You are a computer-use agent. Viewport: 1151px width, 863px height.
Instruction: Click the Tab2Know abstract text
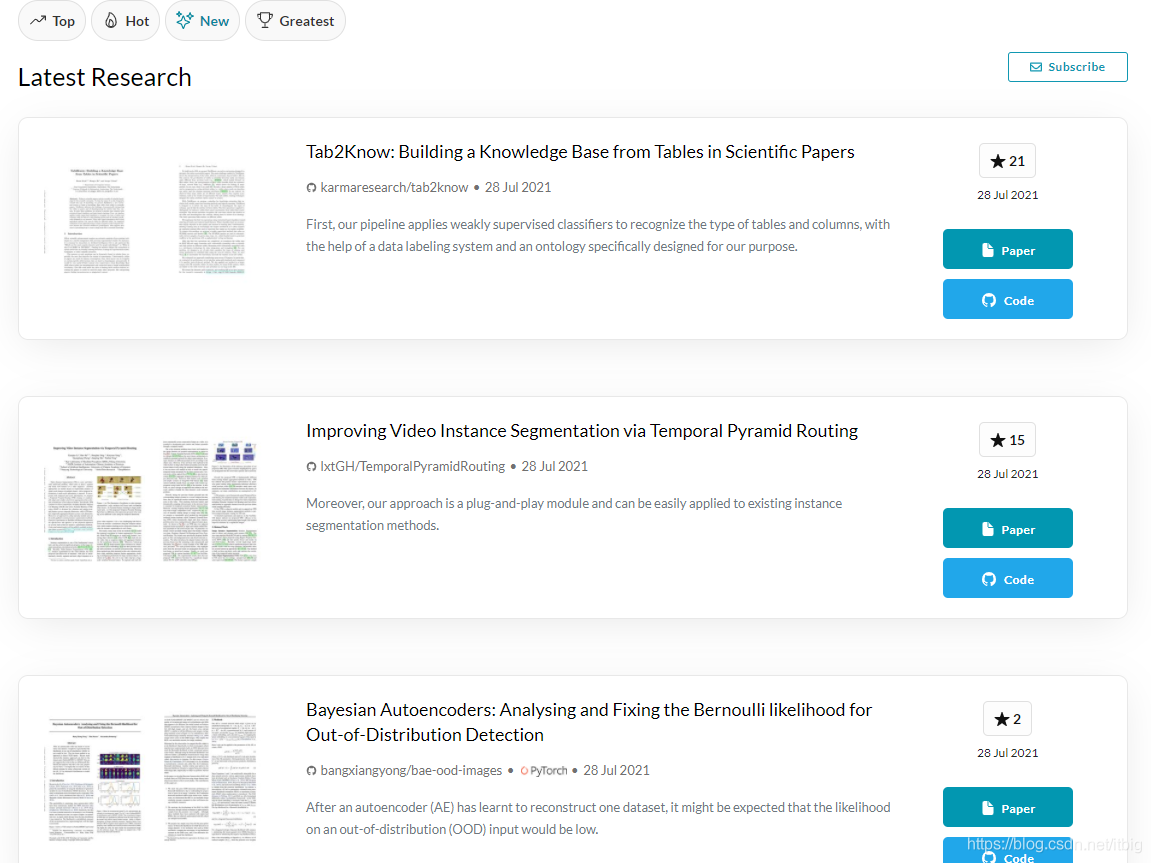point(598,235)
